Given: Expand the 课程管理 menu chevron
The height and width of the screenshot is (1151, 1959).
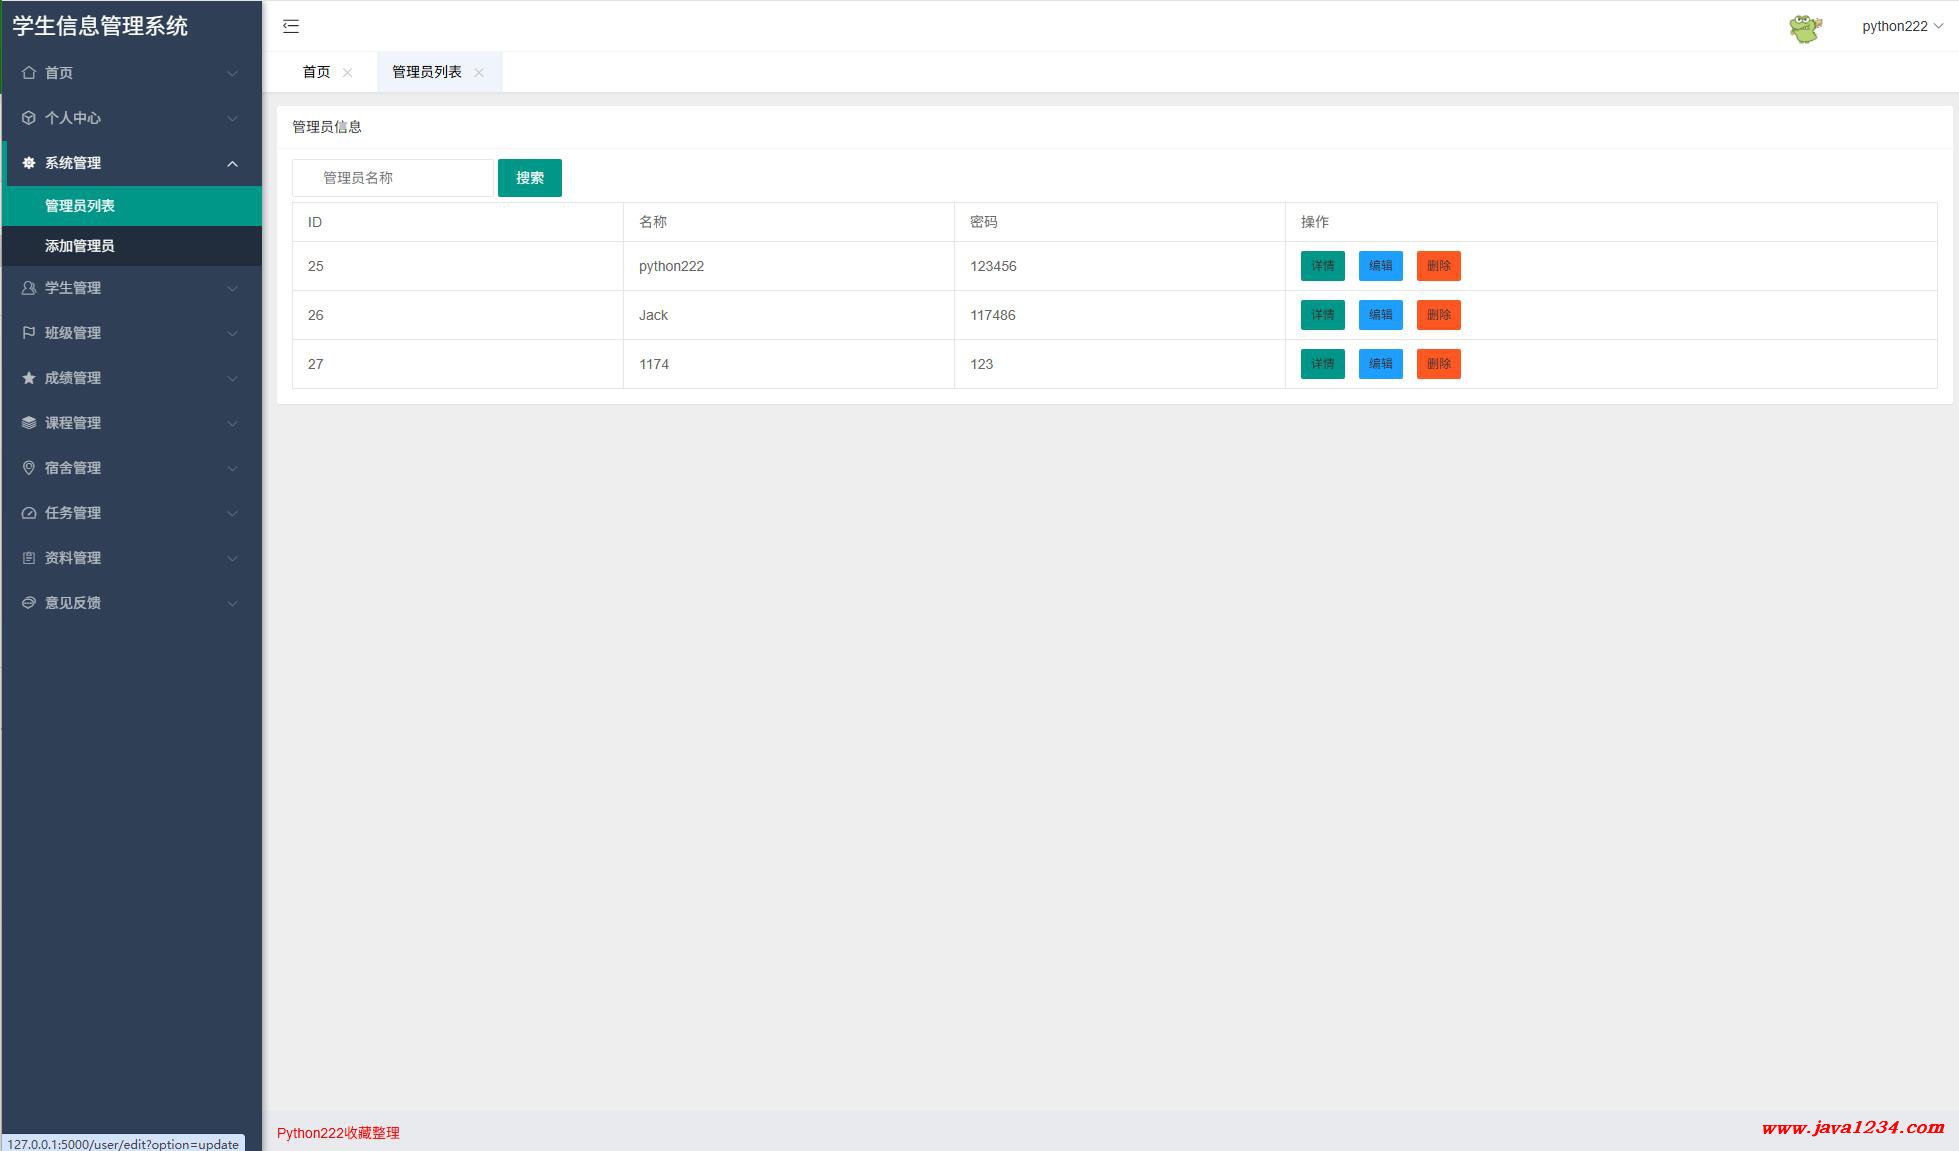Looking at the screenshot, I should [232, 424].
